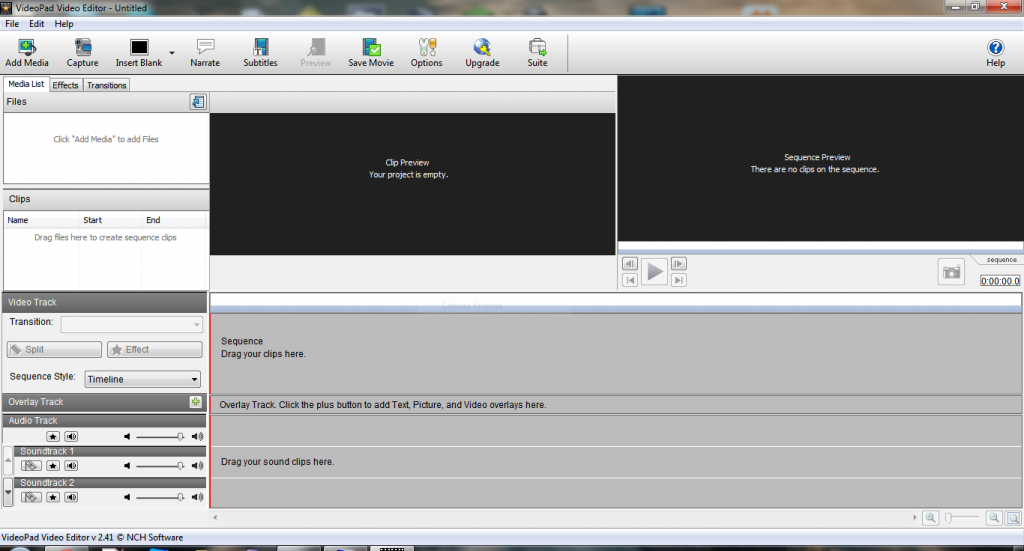Open the Transition dropdown
Viewport: 1024px width, 551px height.
[x=131, y=324]
